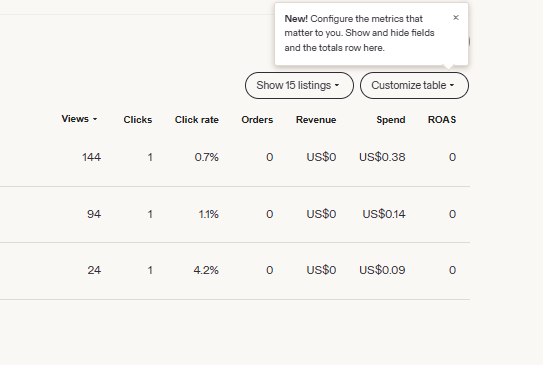The height and width of the screenshot is (365, 543).
Task: Select the 4.2% click rate value
Action: click(206, 270)
